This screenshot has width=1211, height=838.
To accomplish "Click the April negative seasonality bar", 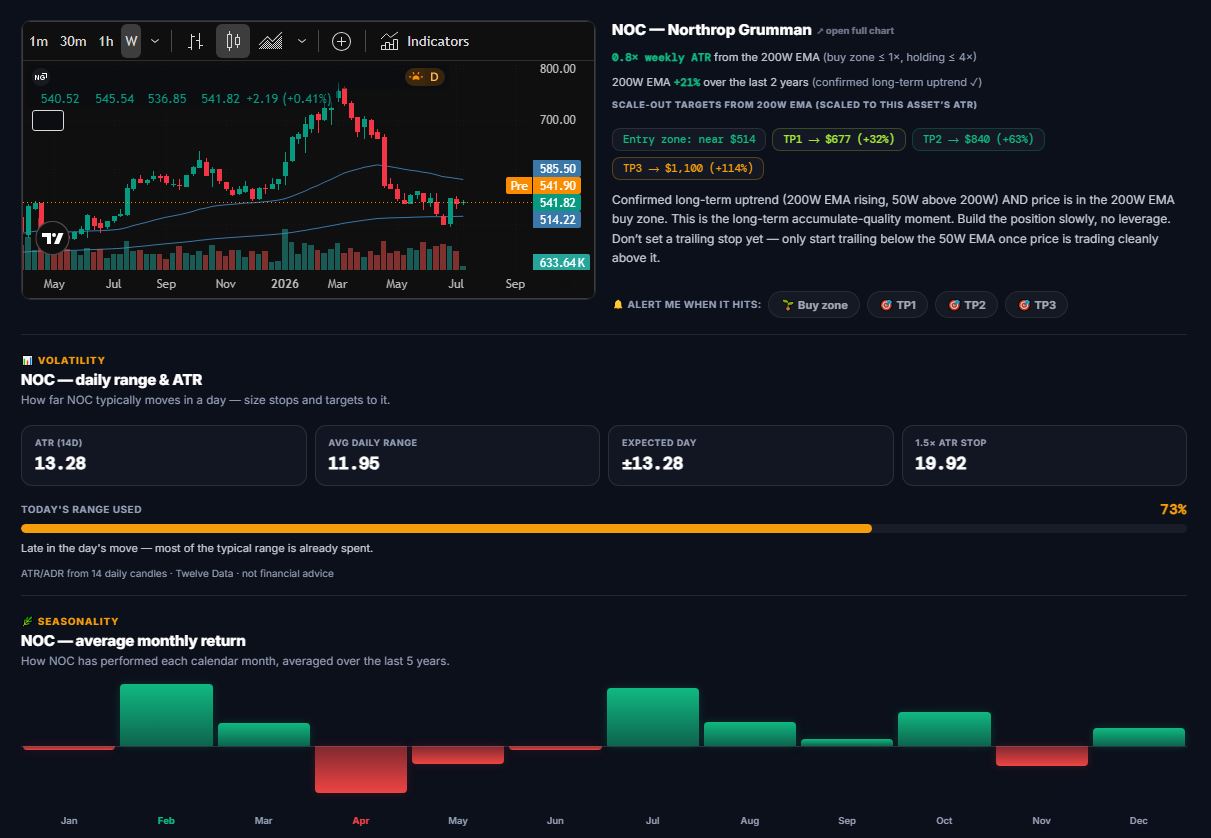I will pyautogui.click(x=361, y=769).
